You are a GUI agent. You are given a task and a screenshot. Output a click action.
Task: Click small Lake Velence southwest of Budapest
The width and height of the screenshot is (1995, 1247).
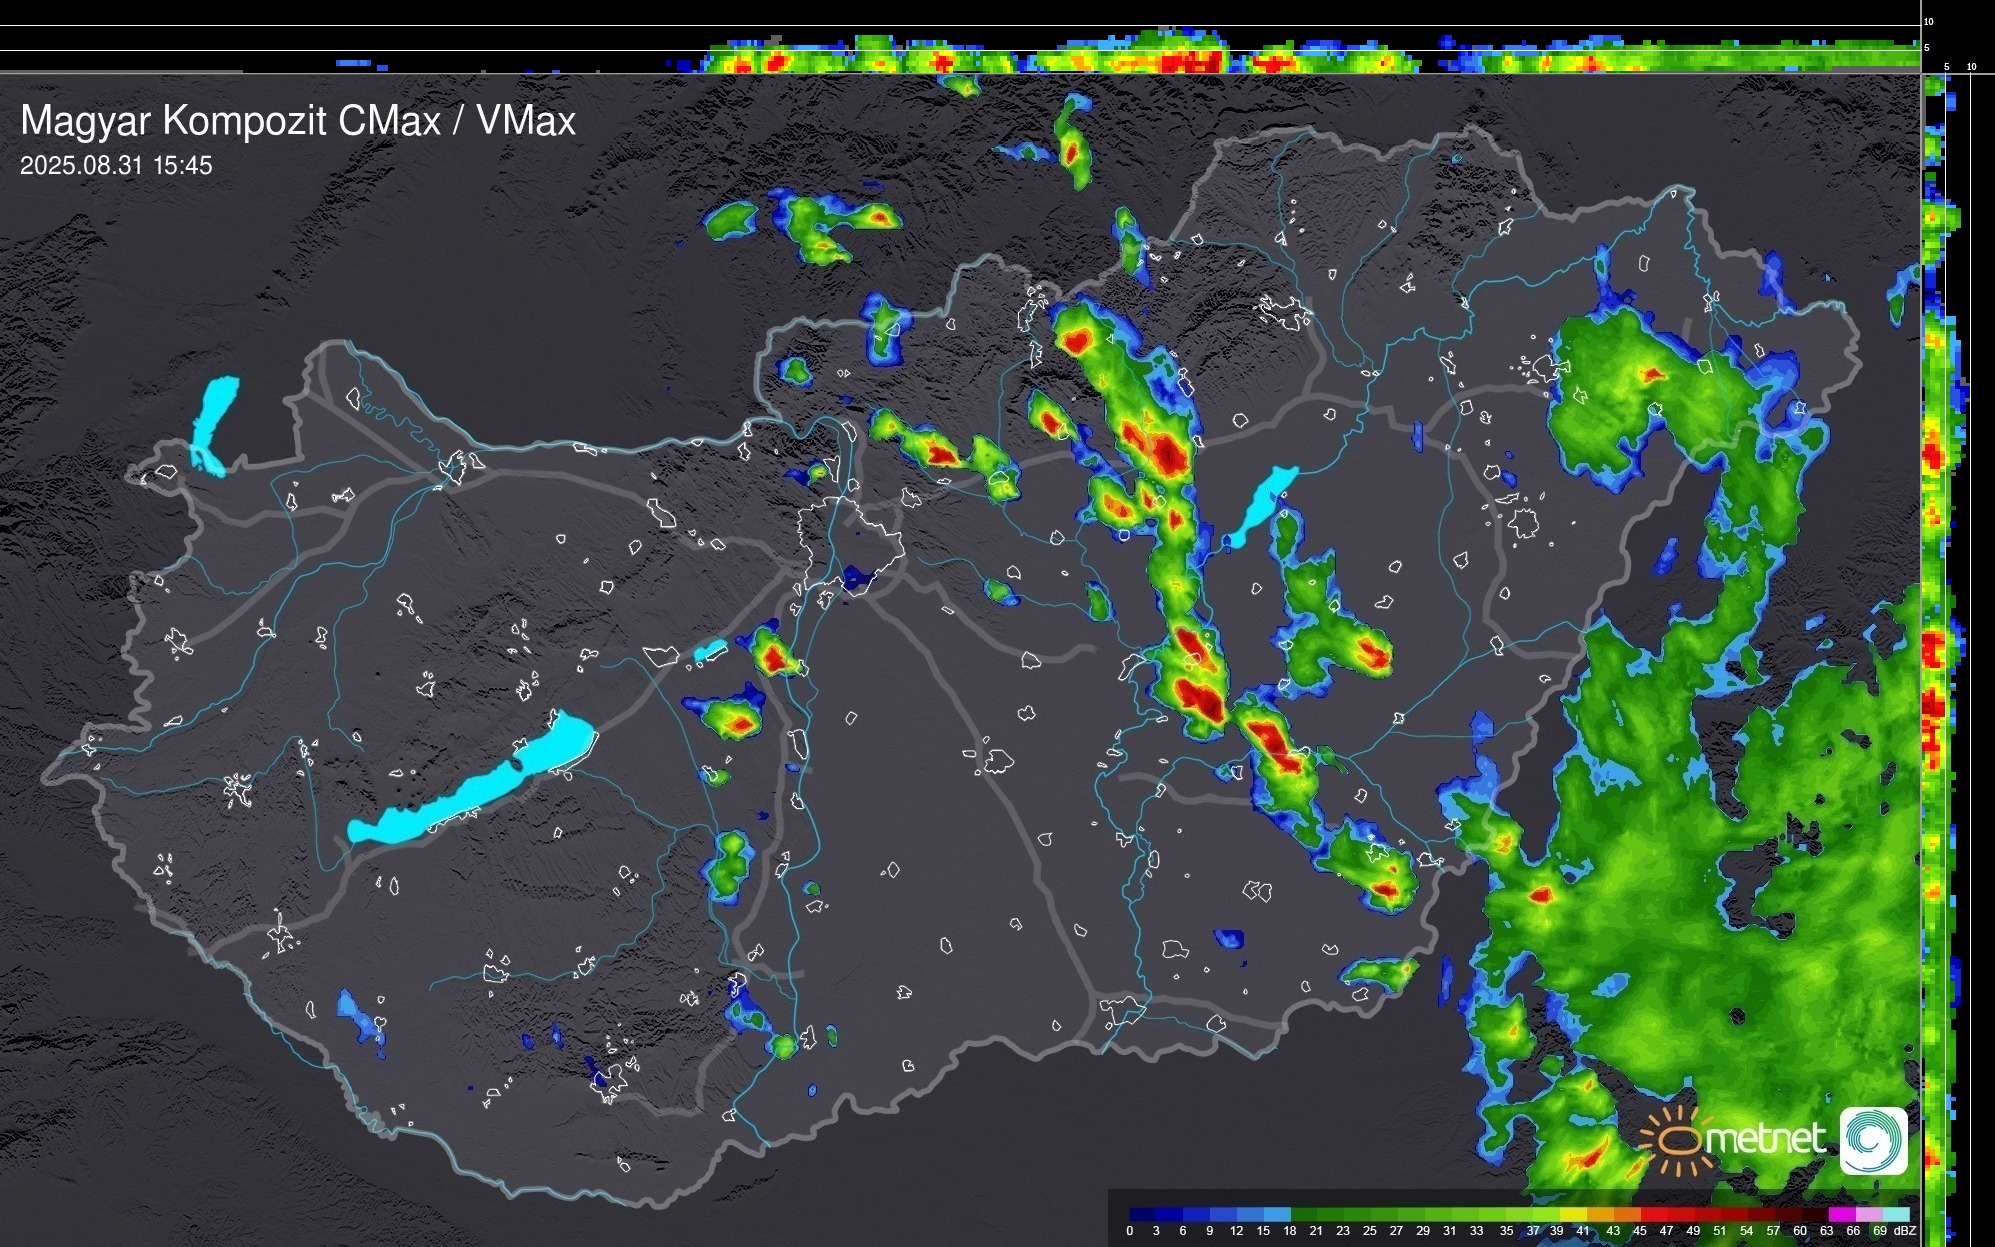[710, 651]
